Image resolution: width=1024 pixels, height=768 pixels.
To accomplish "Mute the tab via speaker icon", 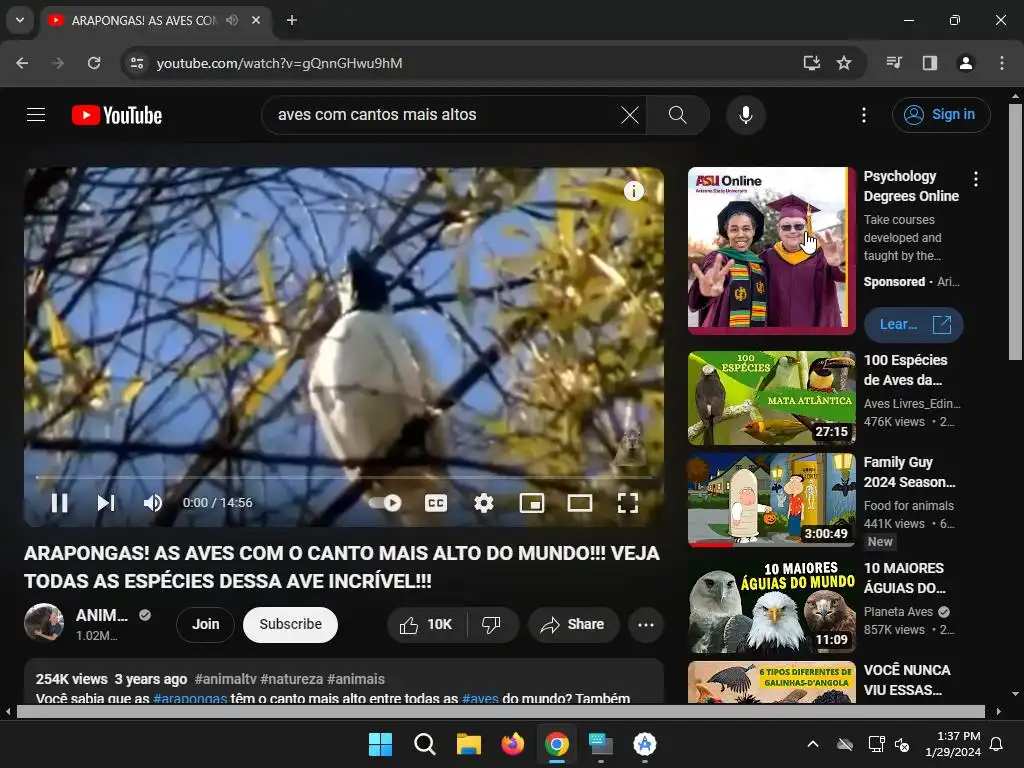I will (x=232, y=20).
